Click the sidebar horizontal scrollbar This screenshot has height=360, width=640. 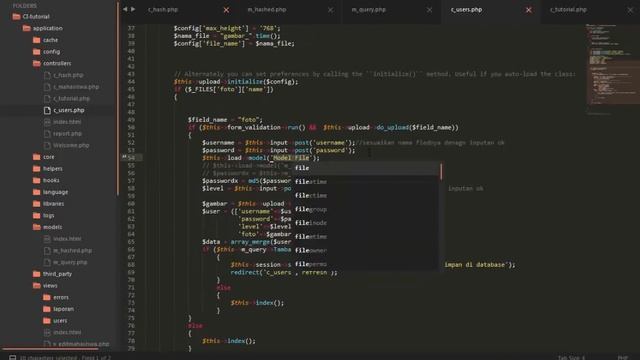[x=50, y=349]
